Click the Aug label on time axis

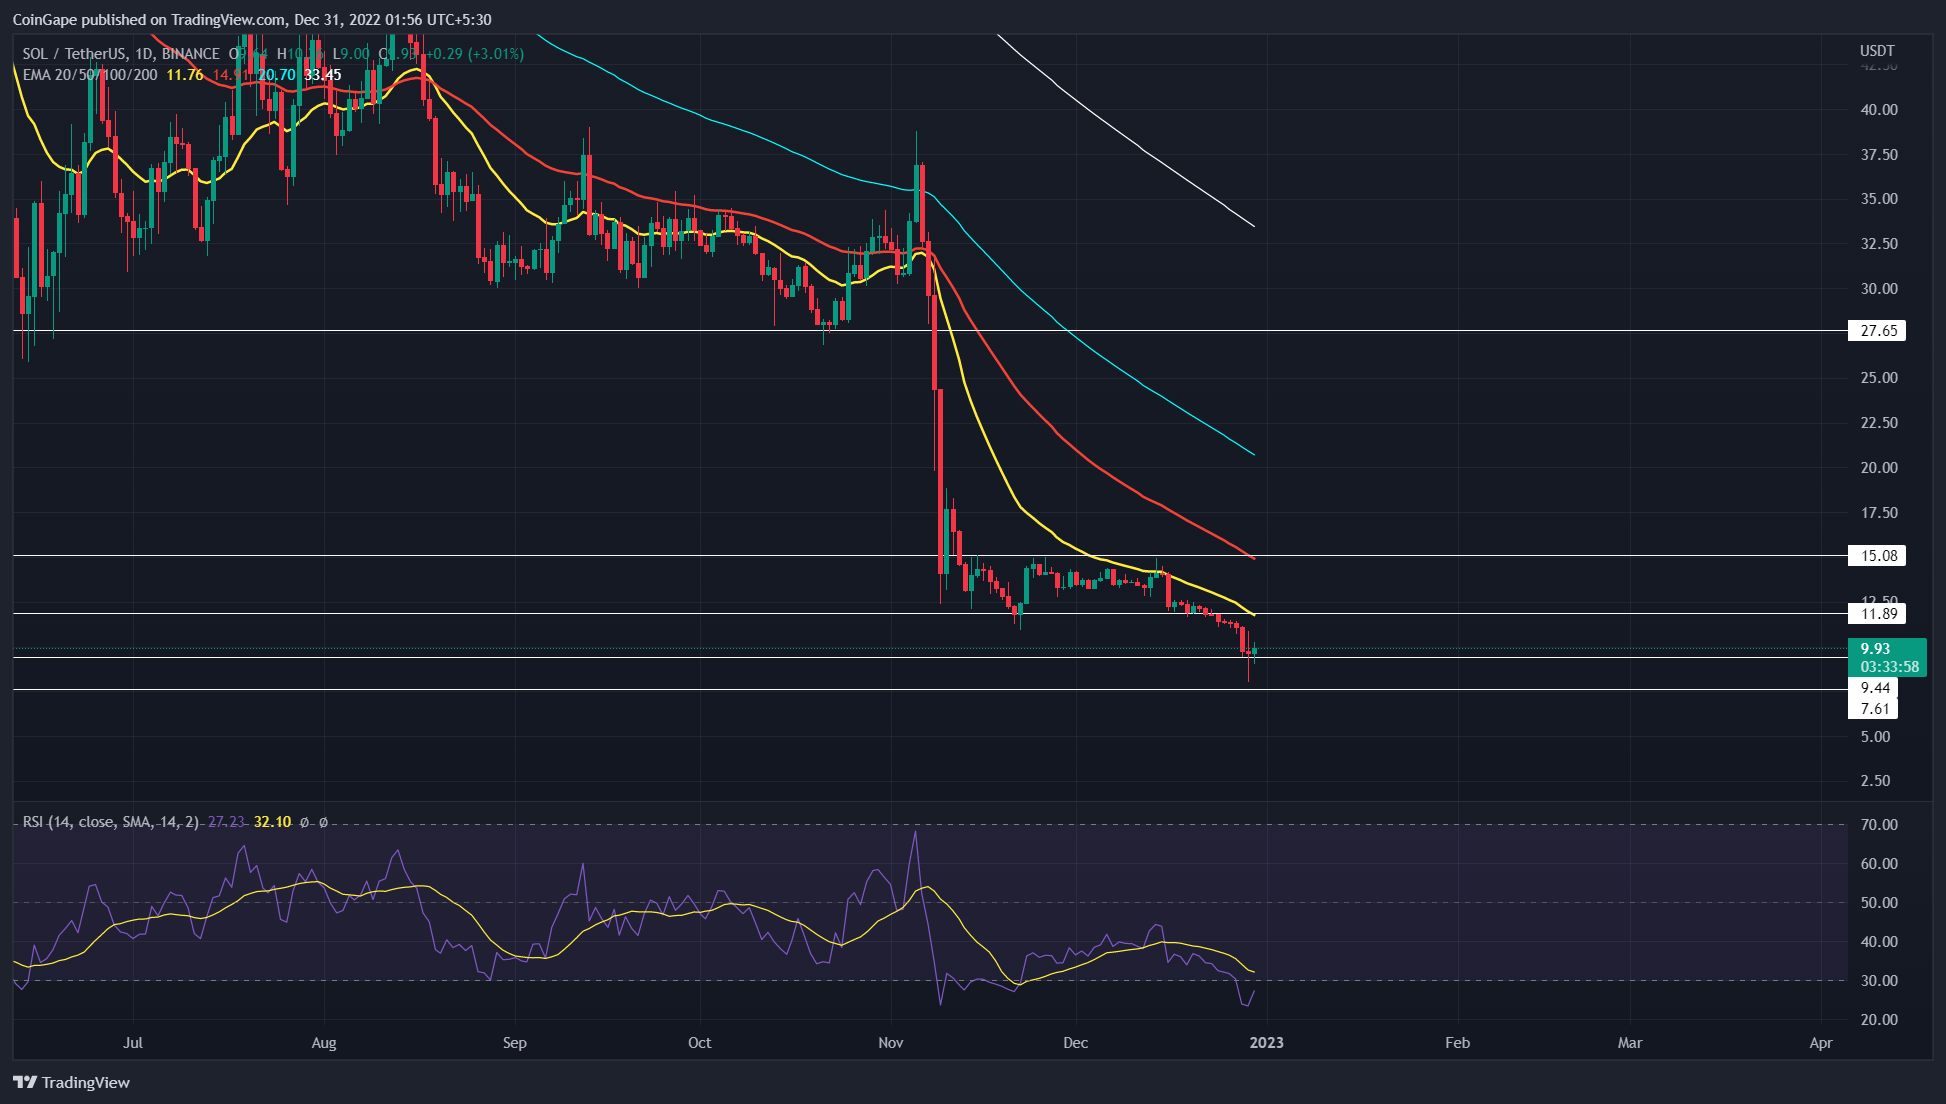(x=324, y=1043)
